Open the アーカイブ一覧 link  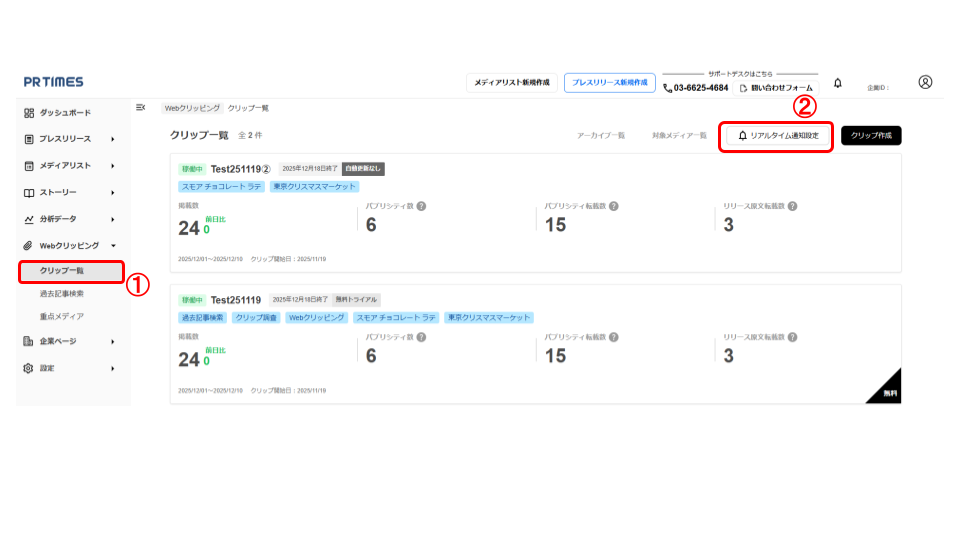tap(601, 135)
